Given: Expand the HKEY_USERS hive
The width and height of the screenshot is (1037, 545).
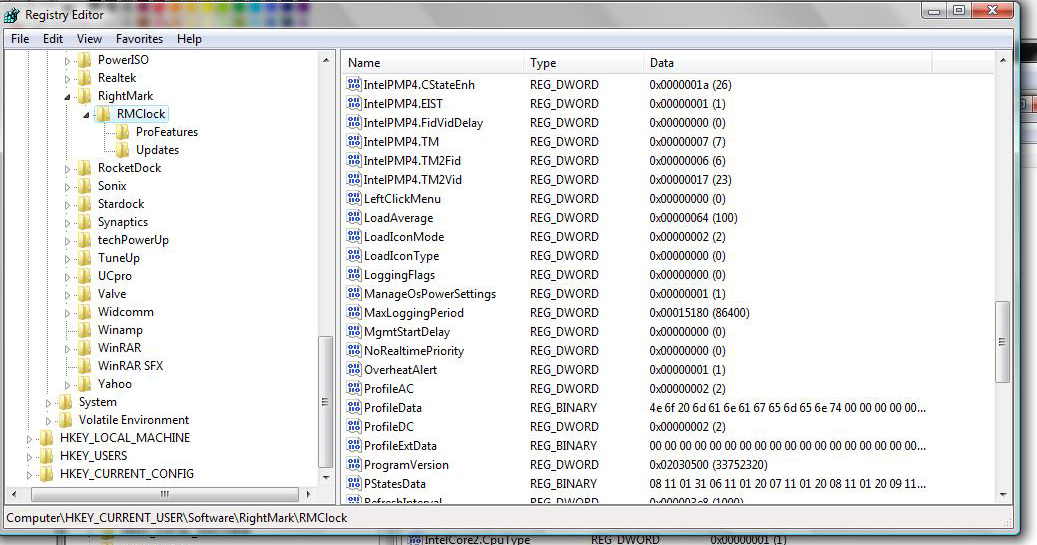Looking at the screenshot, I should (x=28, y=456).
